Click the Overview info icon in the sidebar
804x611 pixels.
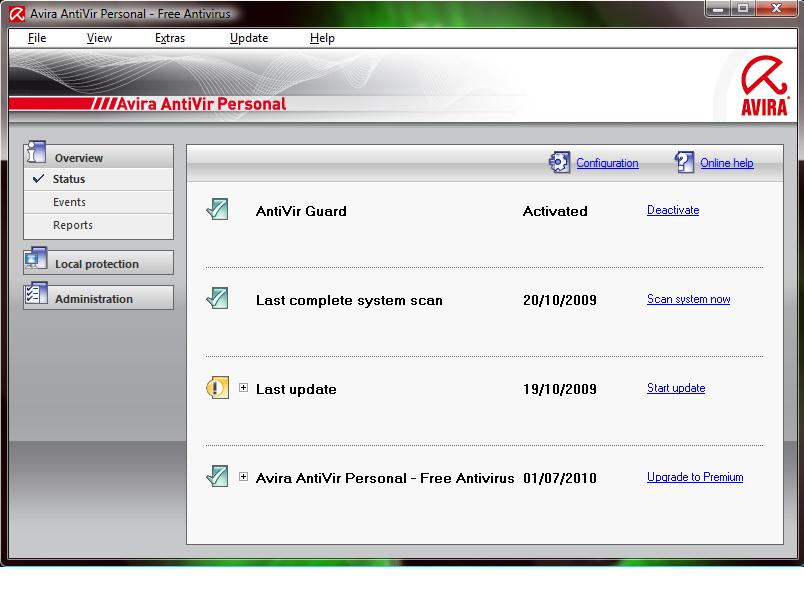click(x=36, y=152)
